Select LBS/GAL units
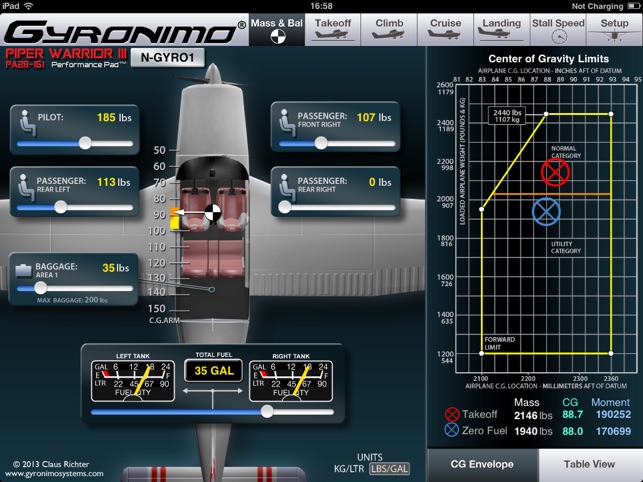This screenshot has height=482, width=643. (x=389, y=468)
